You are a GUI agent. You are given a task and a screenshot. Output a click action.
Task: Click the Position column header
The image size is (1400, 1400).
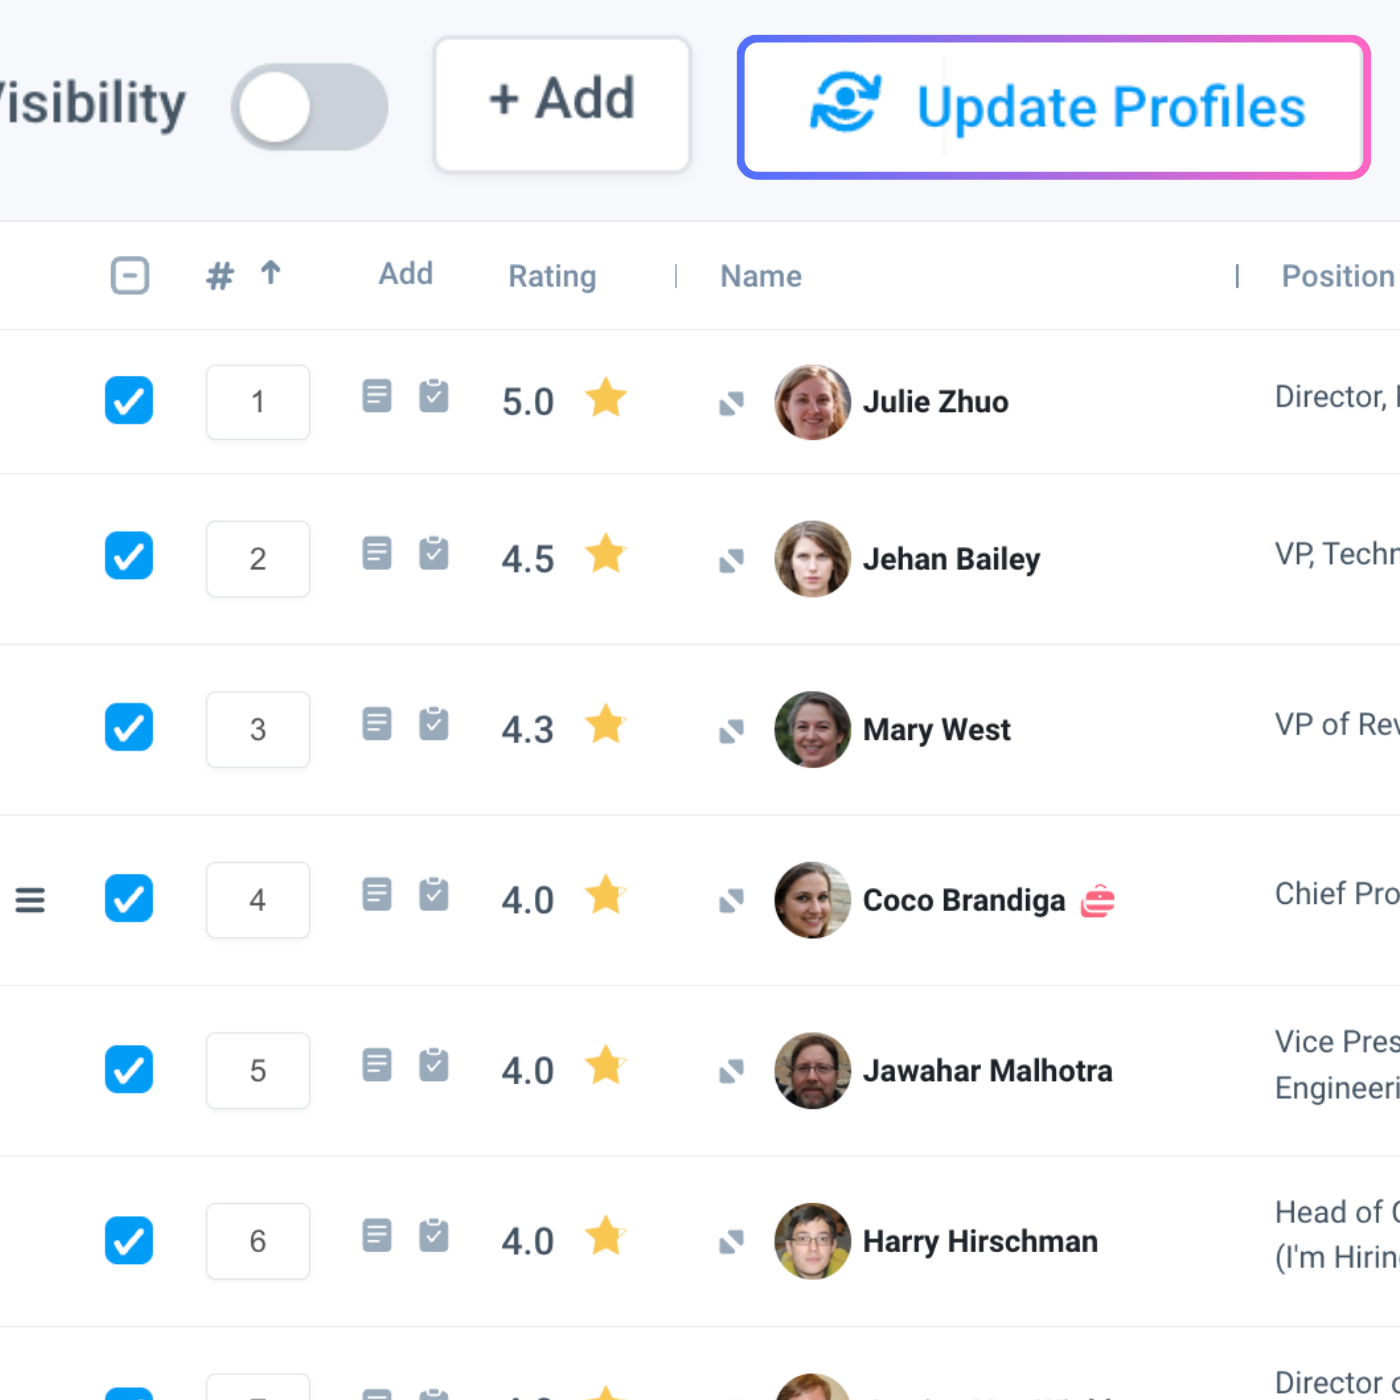pos(1338,276)
